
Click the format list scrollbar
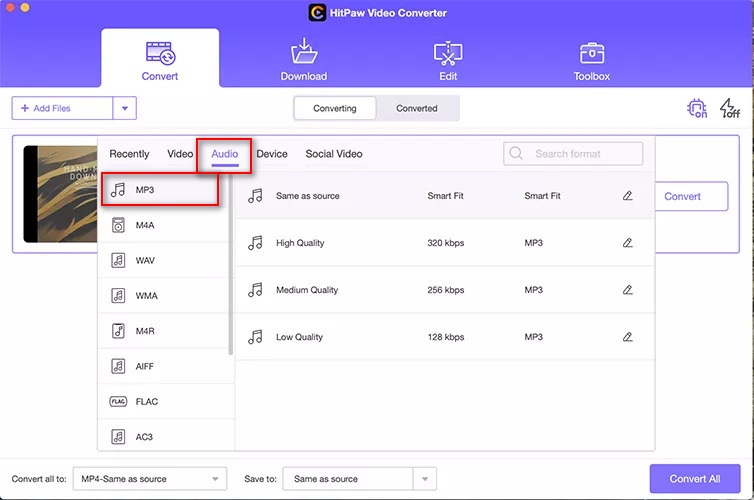(x=231, y=264)
